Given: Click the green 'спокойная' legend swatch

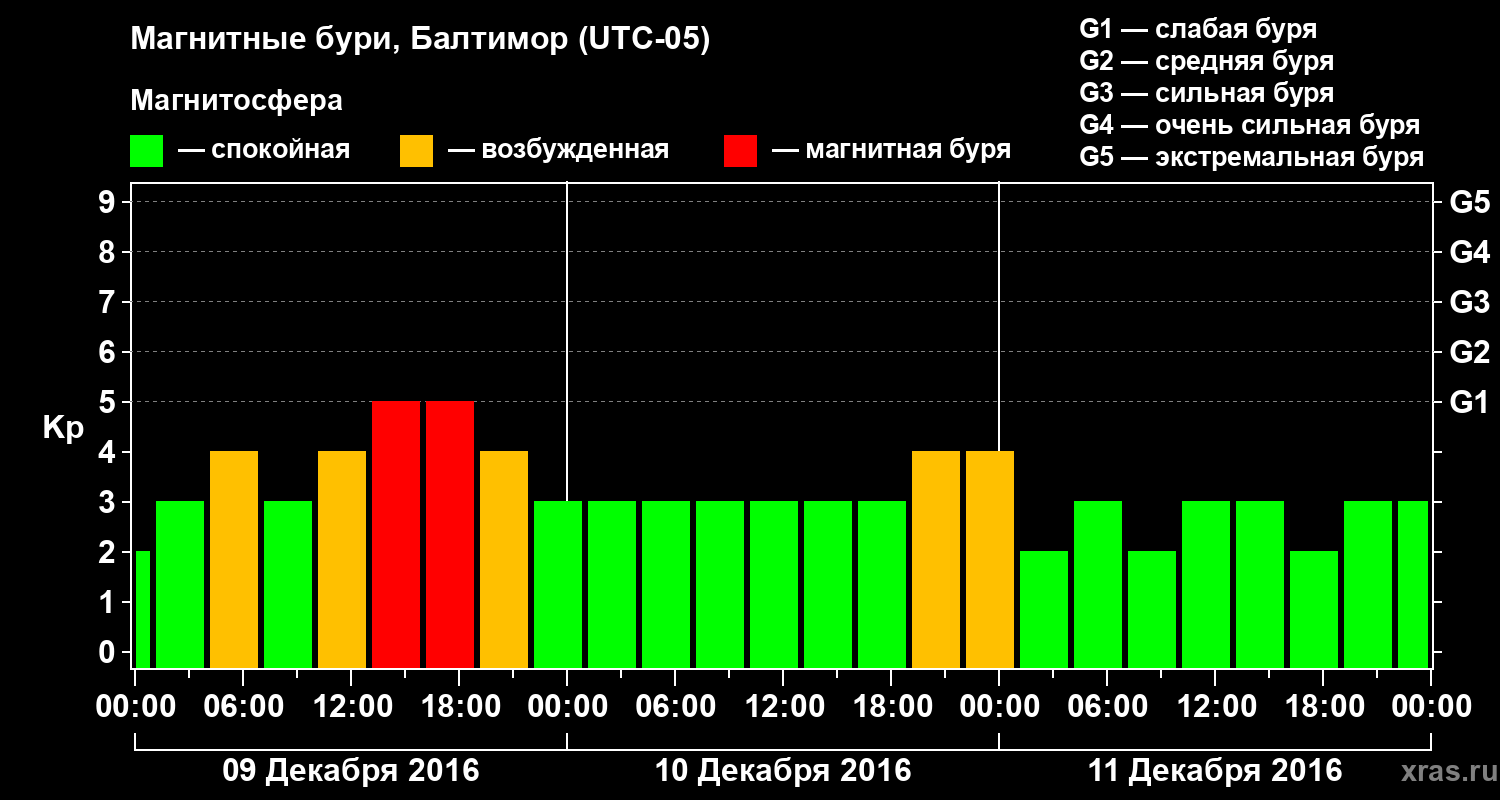Looking at the screenshot, I should click(146, 151).
